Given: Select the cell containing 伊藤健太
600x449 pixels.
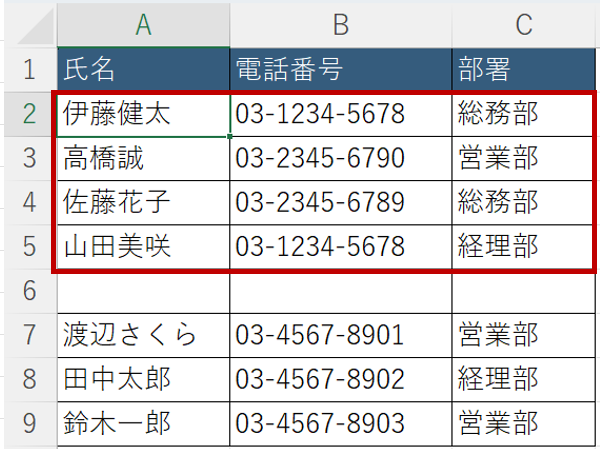Looking at the screenshot, I should tap(143, 114).
